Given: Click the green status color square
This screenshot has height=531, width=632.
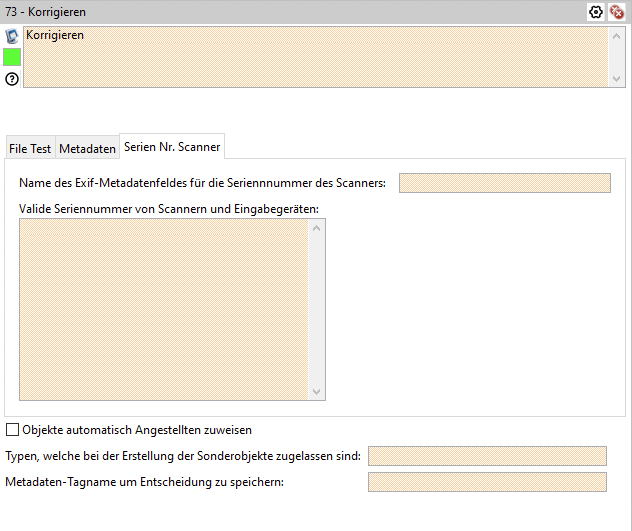Looking at the screenshot, I should pos(12,57).
